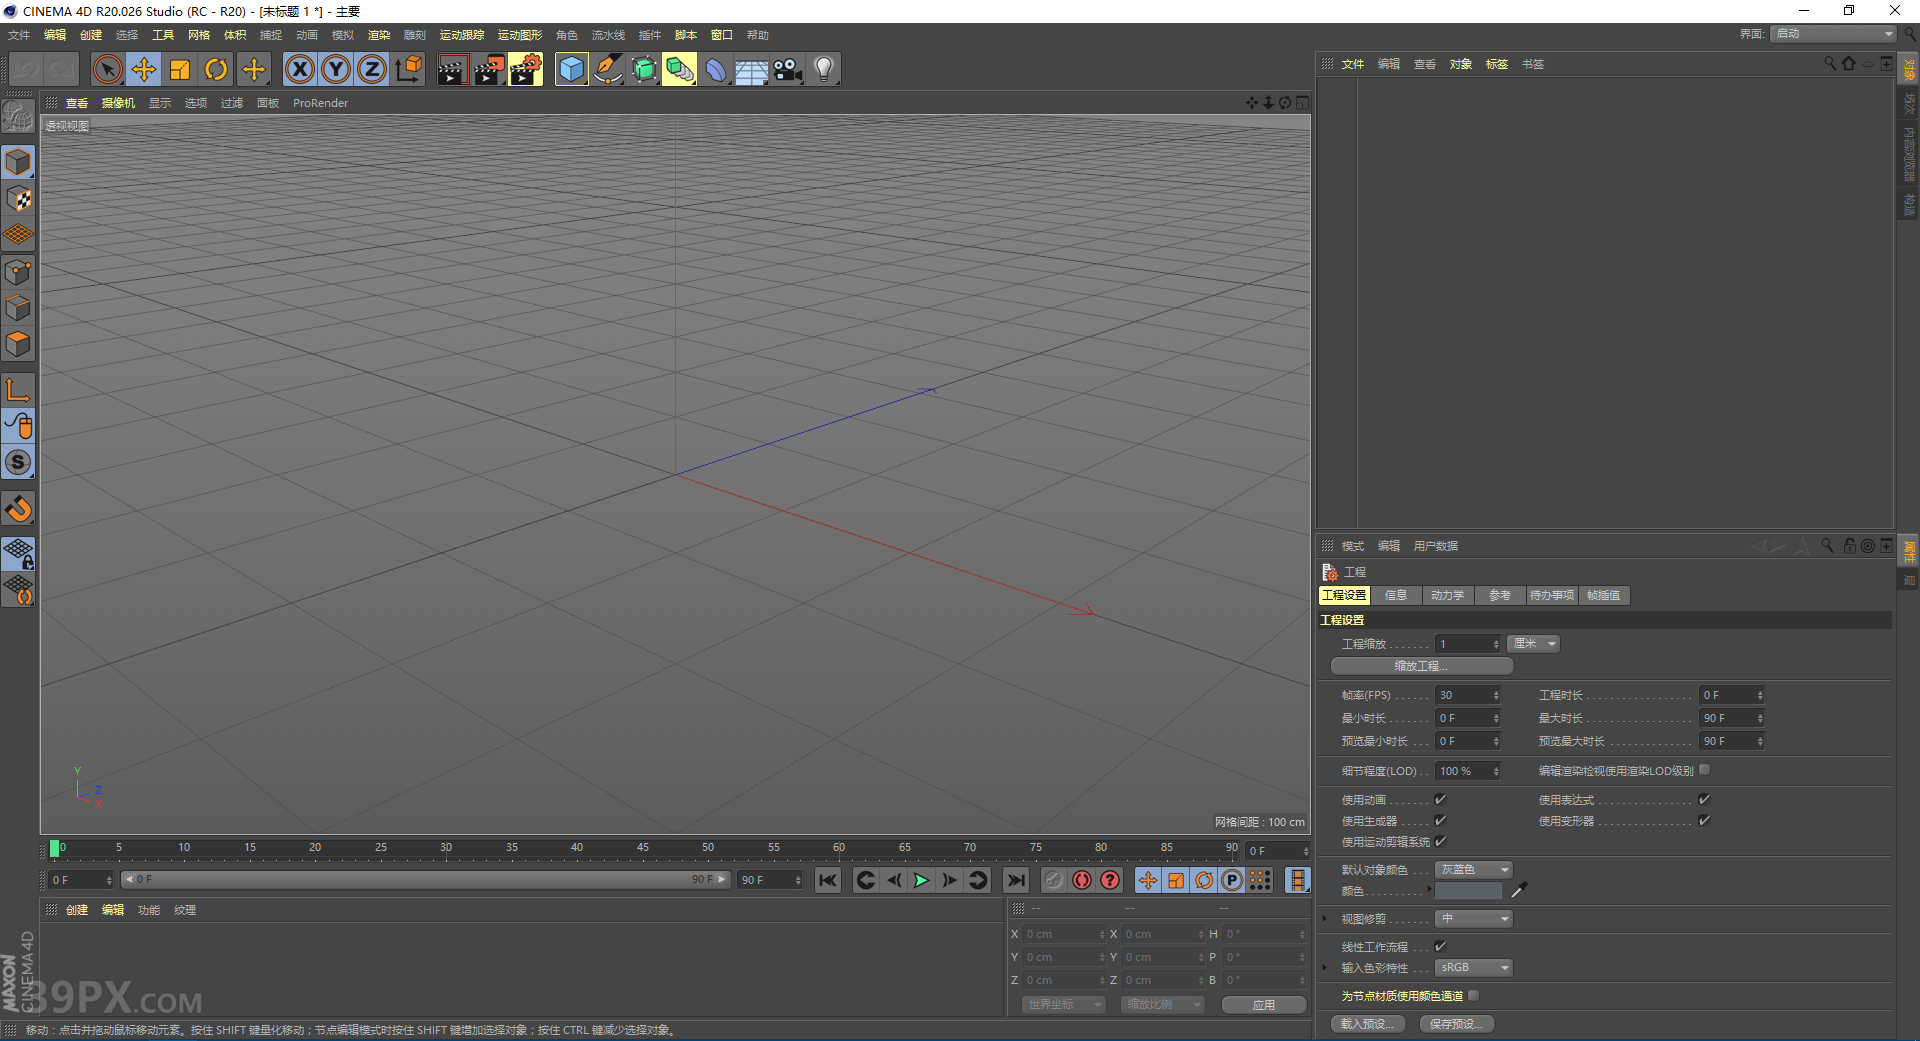Open the project scale unit 厘米 dropdown
The height and width of the screenshot is (1041, 1920).
coord(1532,643)
